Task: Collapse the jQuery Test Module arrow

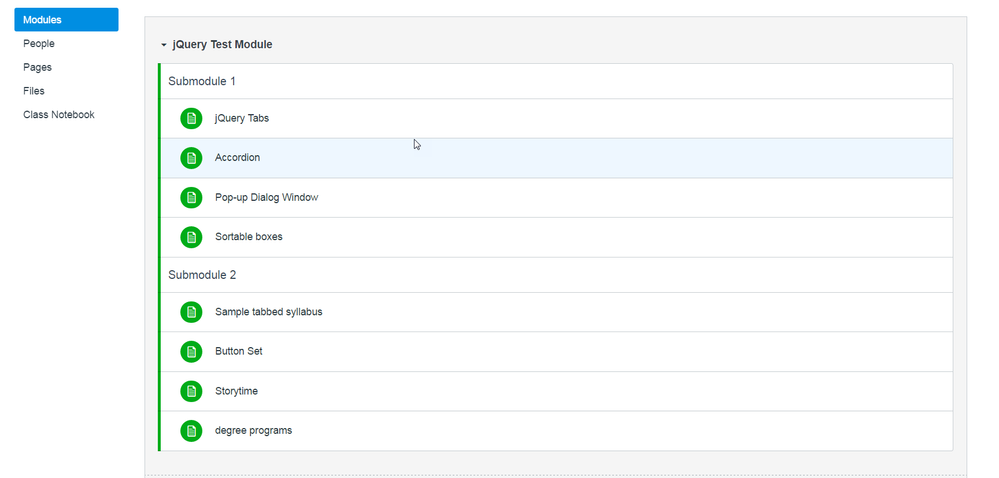Action: 164,45
